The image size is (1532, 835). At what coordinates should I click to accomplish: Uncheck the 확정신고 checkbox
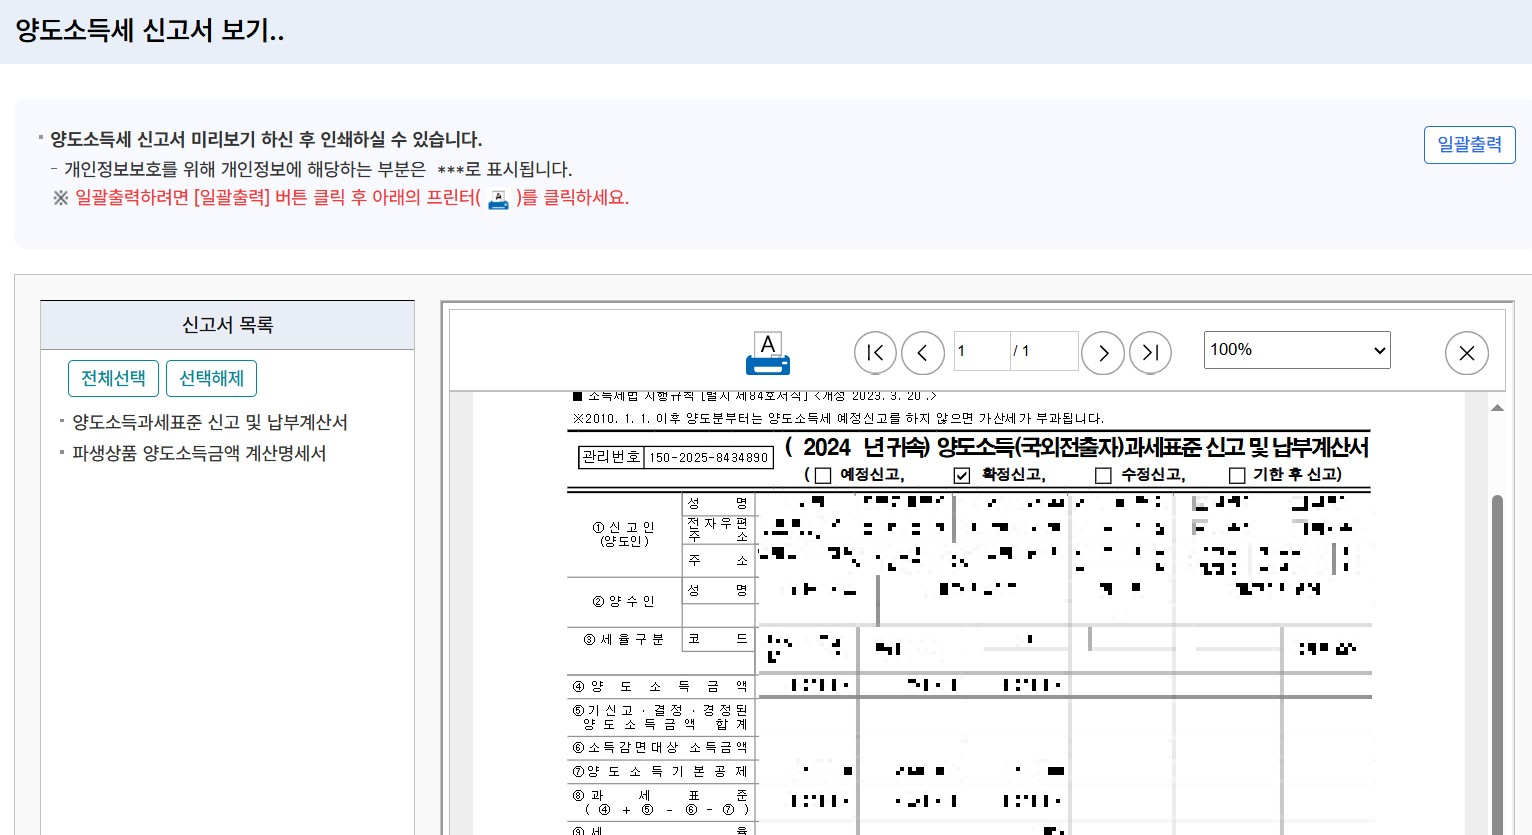961,476
